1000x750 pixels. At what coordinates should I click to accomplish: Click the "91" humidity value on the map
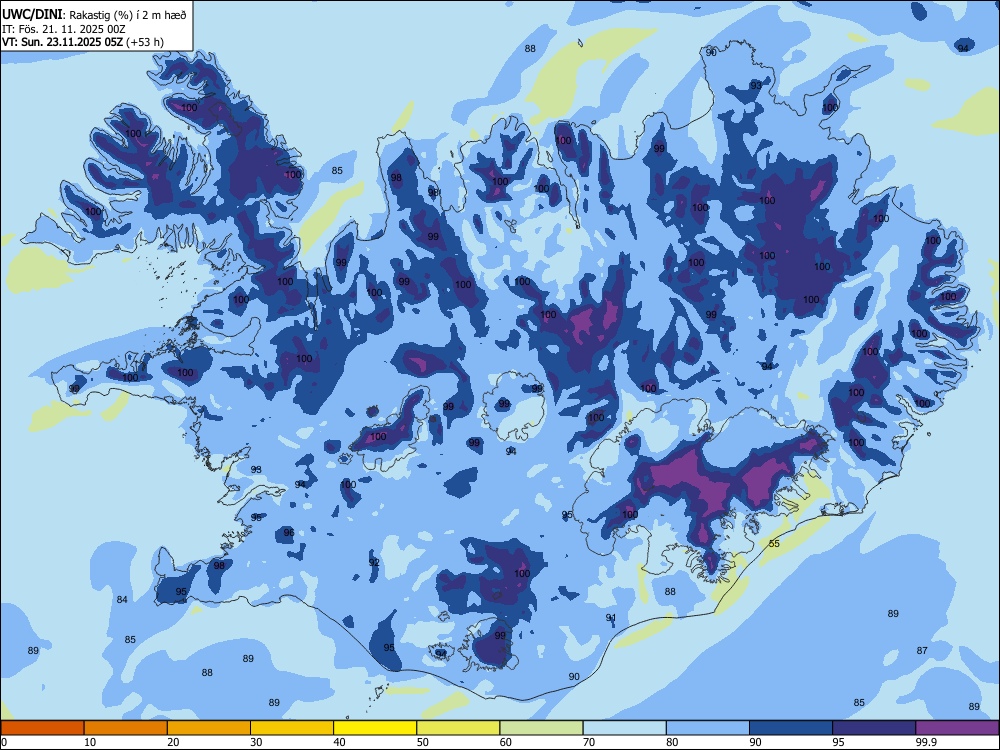coord(611,617)
